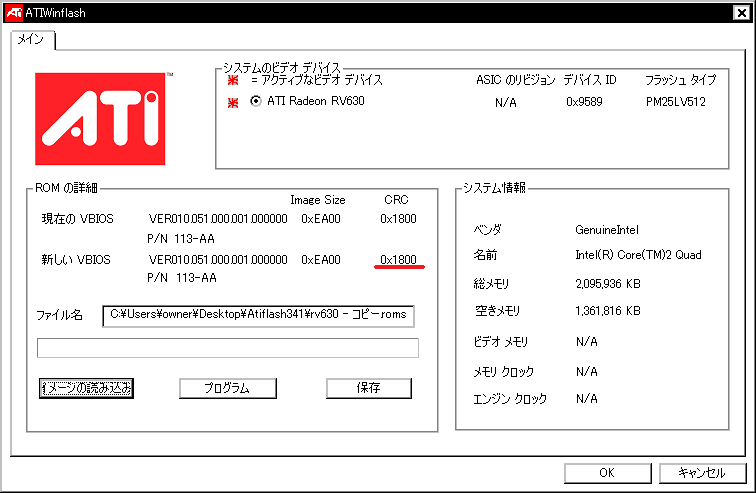Viewport: 756px width, 493px height.
Task: Select the ATI Radeon RV630 radio button
Action: 256,101
